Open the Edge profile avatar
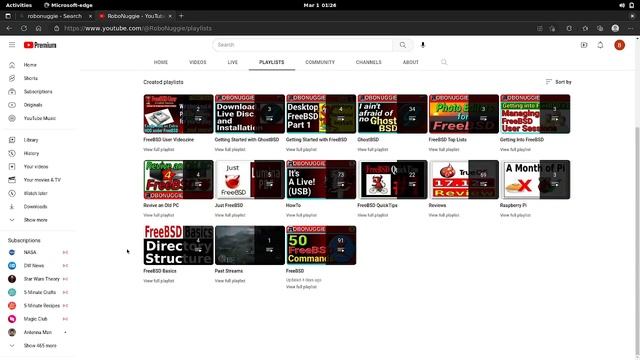640x360 pixels. point(615,29)
